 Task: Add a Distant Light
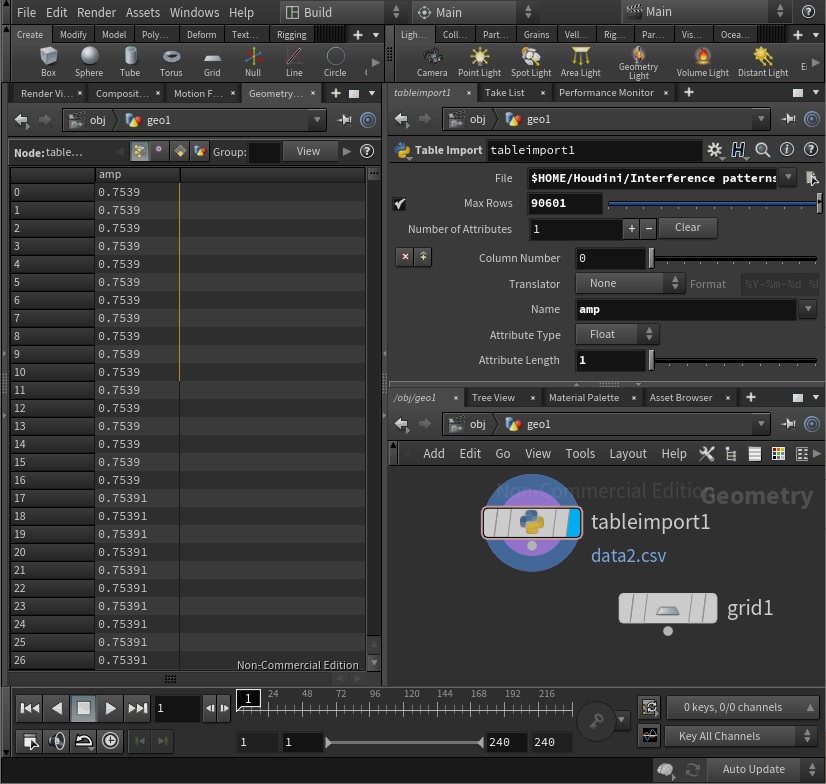(x=763, y=62)
